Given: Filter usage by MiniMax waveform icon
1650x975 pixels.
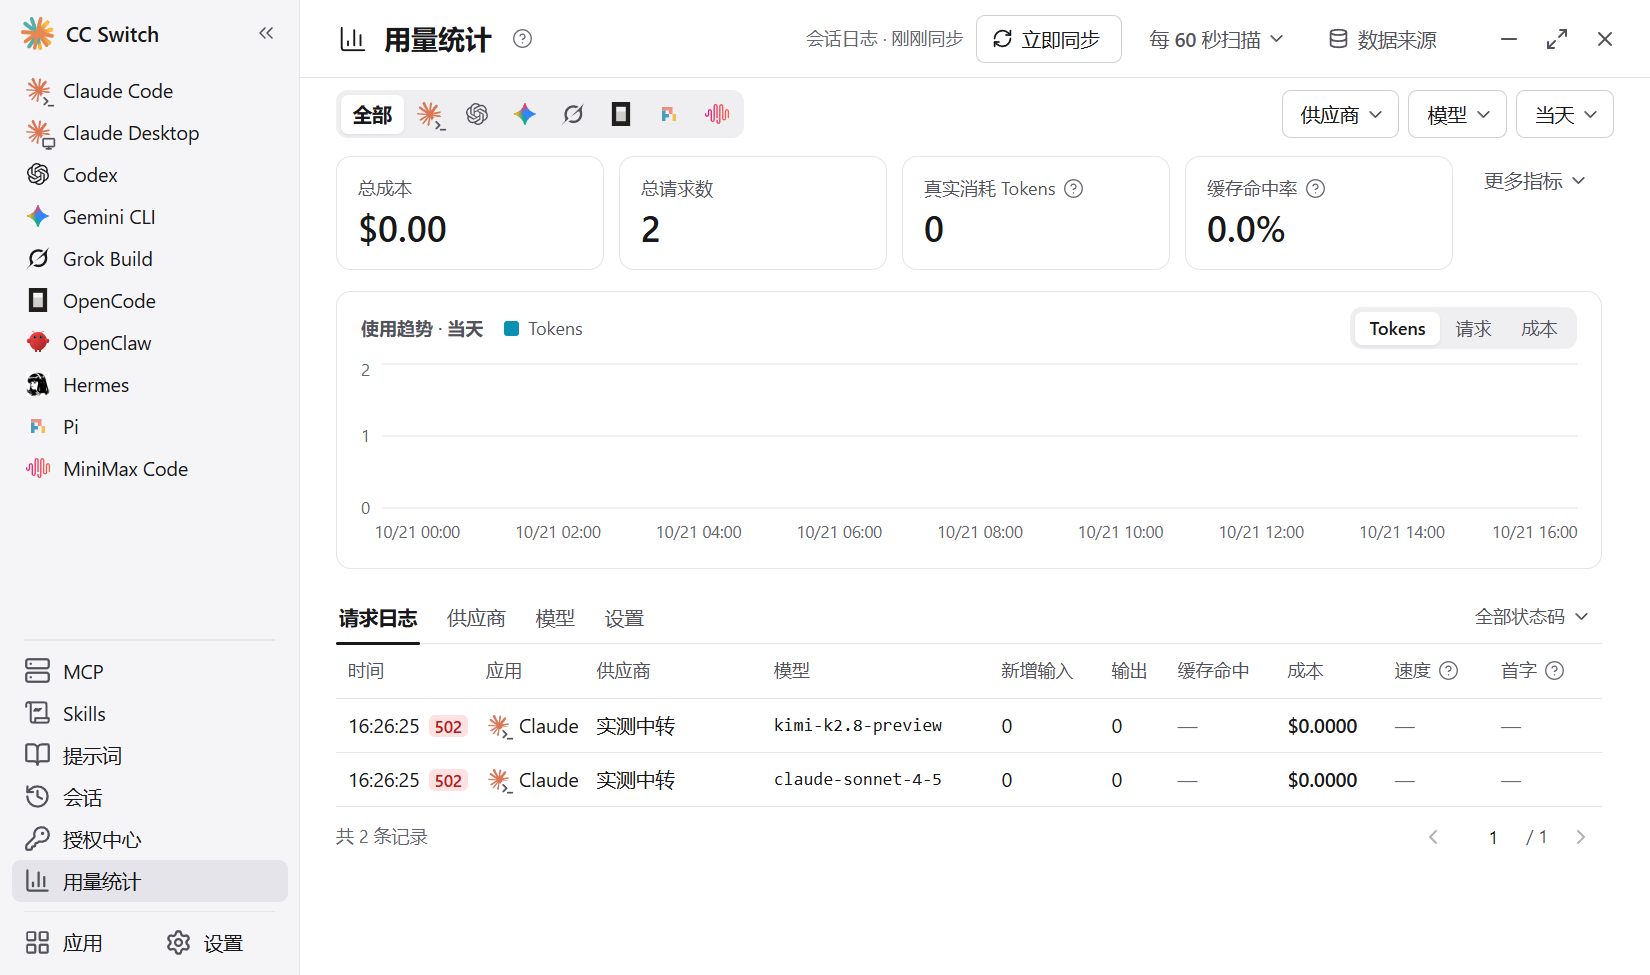Looking at the screenshot, I should (717, 115).
